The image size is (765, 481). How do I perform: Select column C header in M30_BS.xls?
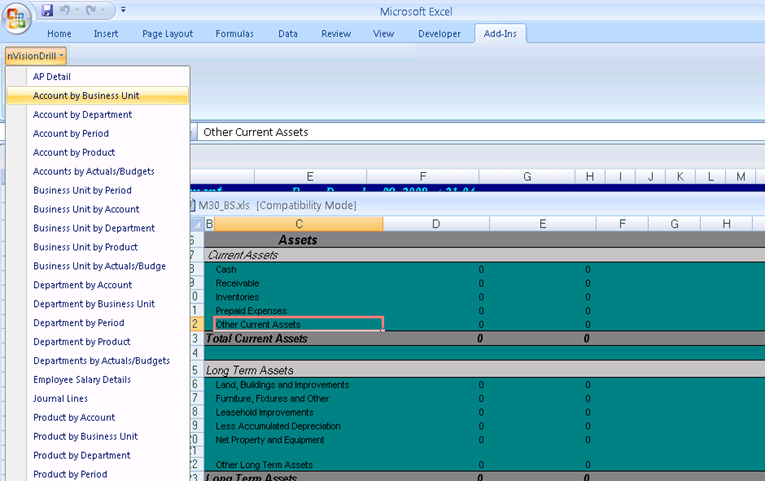[x=299, y=224]
